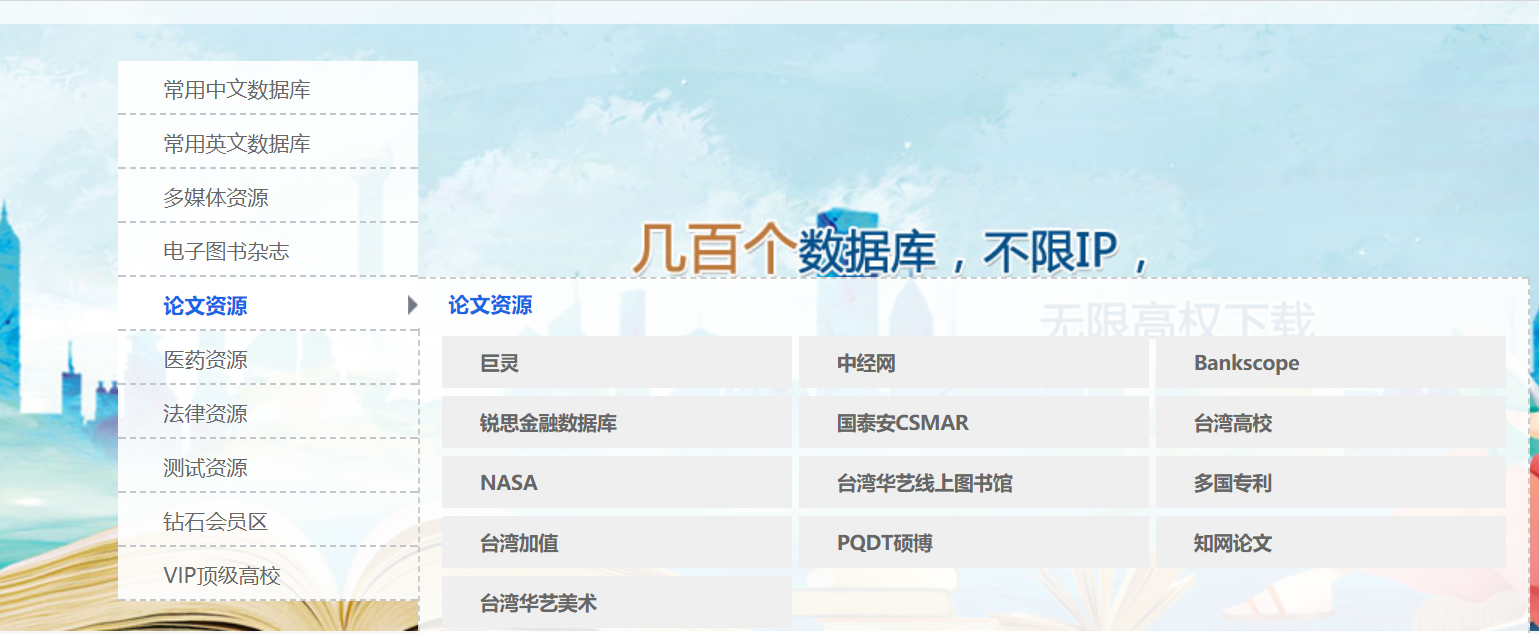Image resolution: width=1539 pixels, height=634 pixels.
Task: Select 多媒体资源 in the sidebar
Action: (x=268, y=197)
